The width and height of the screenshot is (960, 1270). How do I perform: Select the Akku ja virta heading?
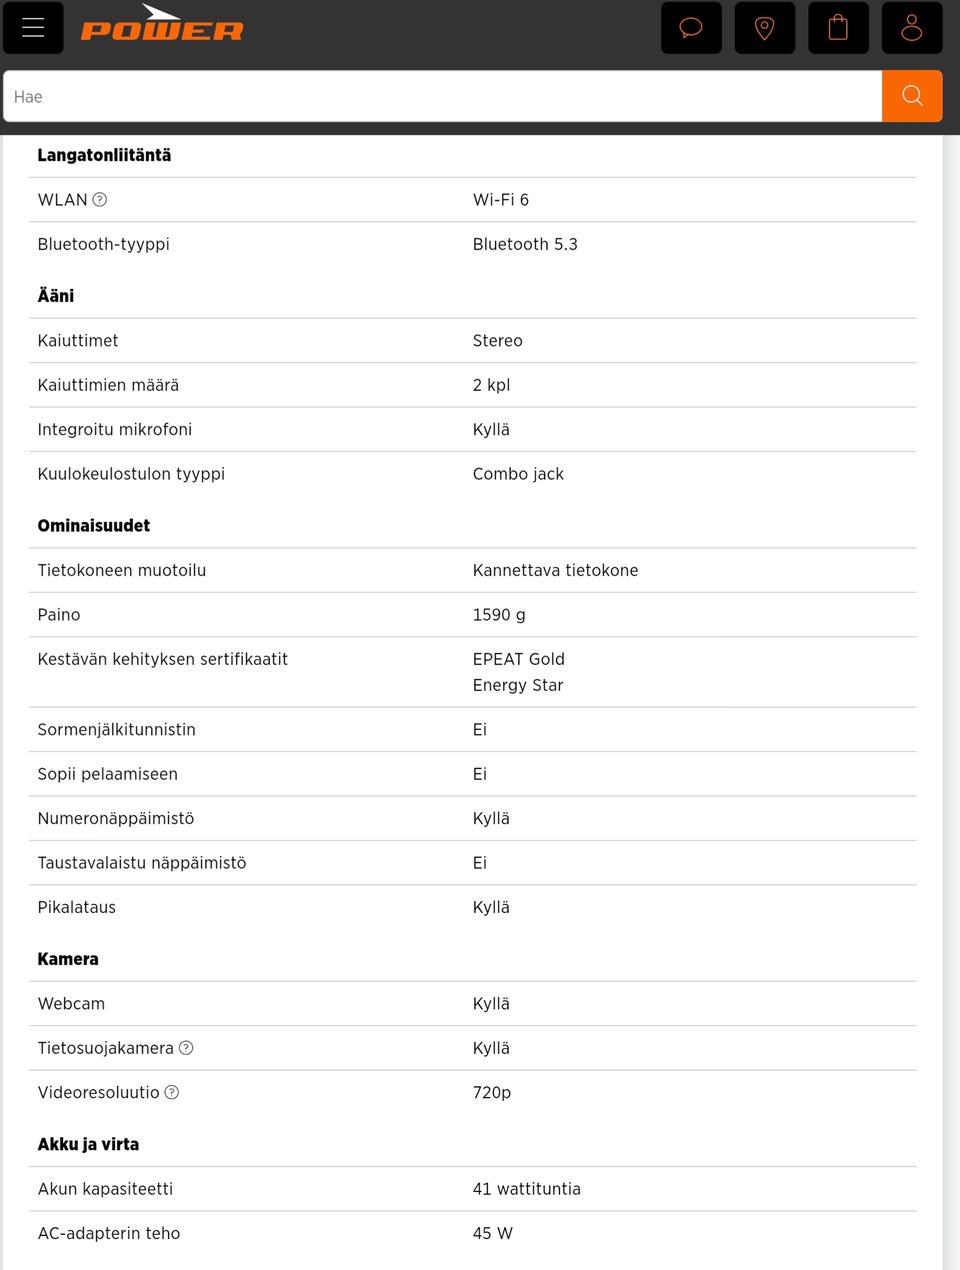(x=88, y=1144)
